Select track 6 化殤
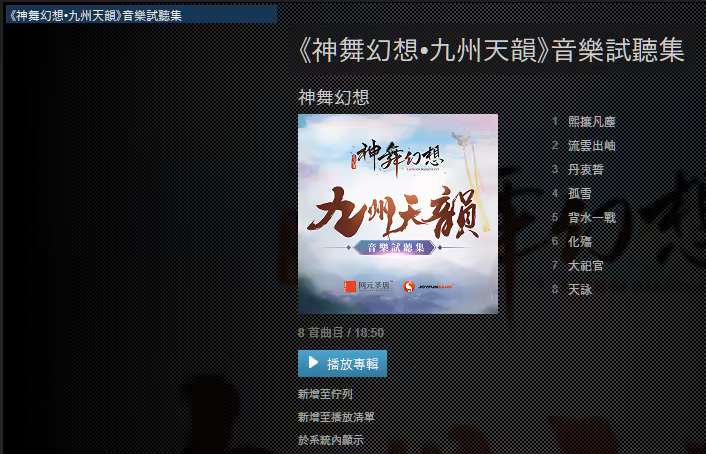This screenshot has height=454, width=706. pos(580,242)
